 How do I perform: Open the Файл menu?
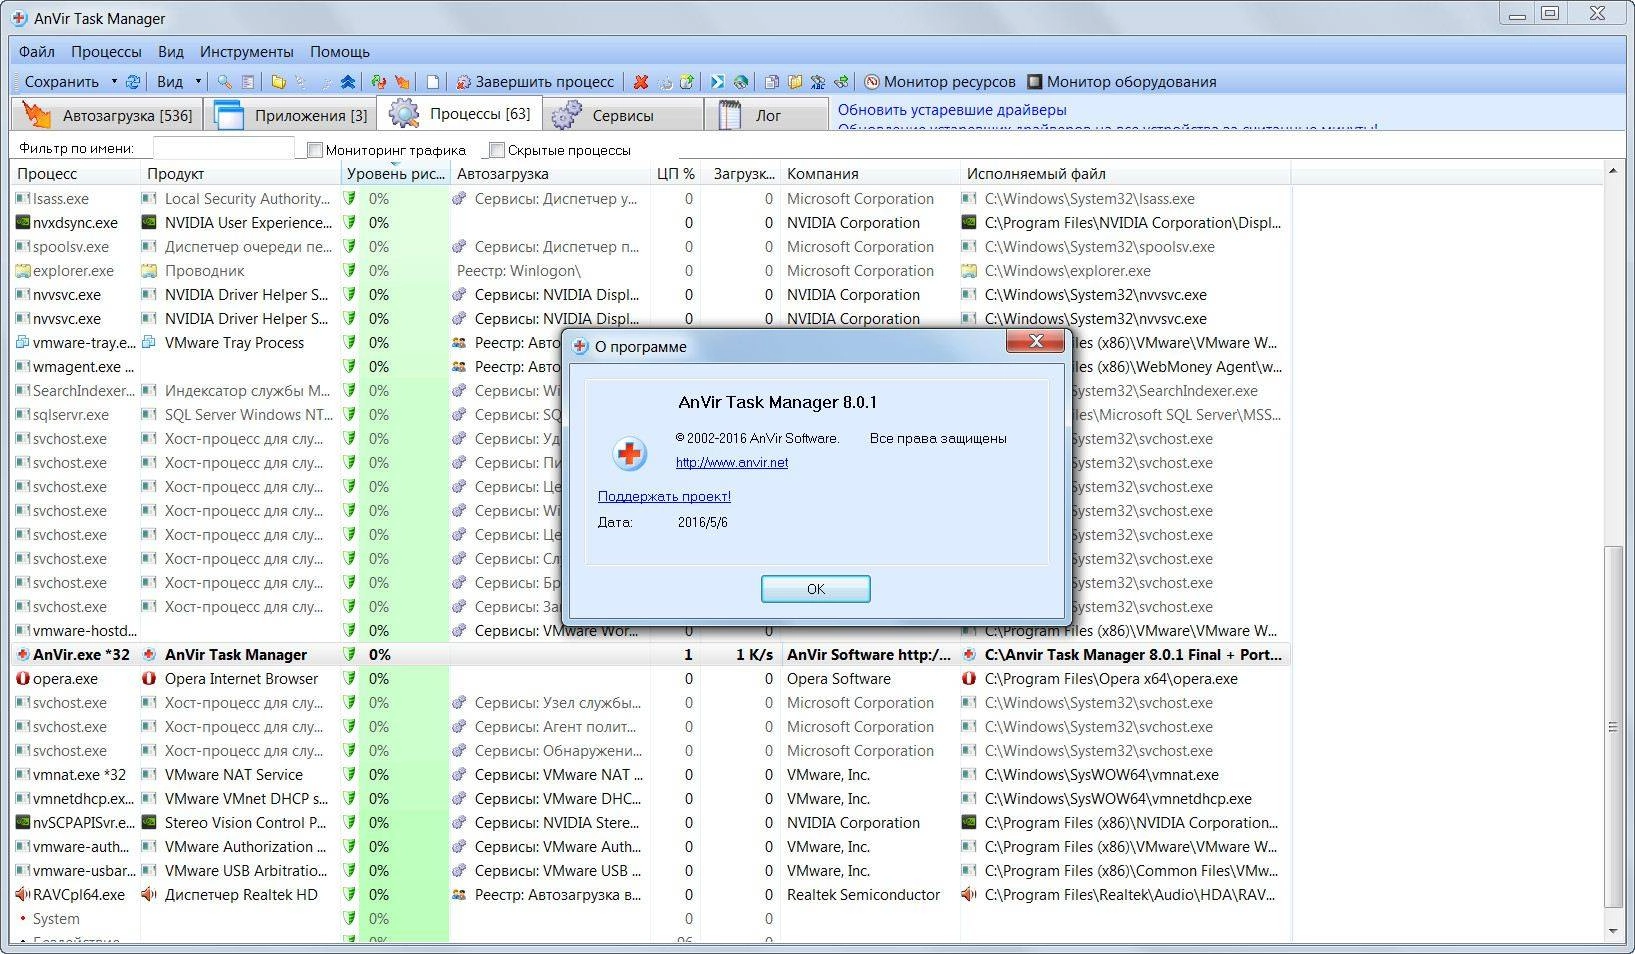tap(37, 52)
